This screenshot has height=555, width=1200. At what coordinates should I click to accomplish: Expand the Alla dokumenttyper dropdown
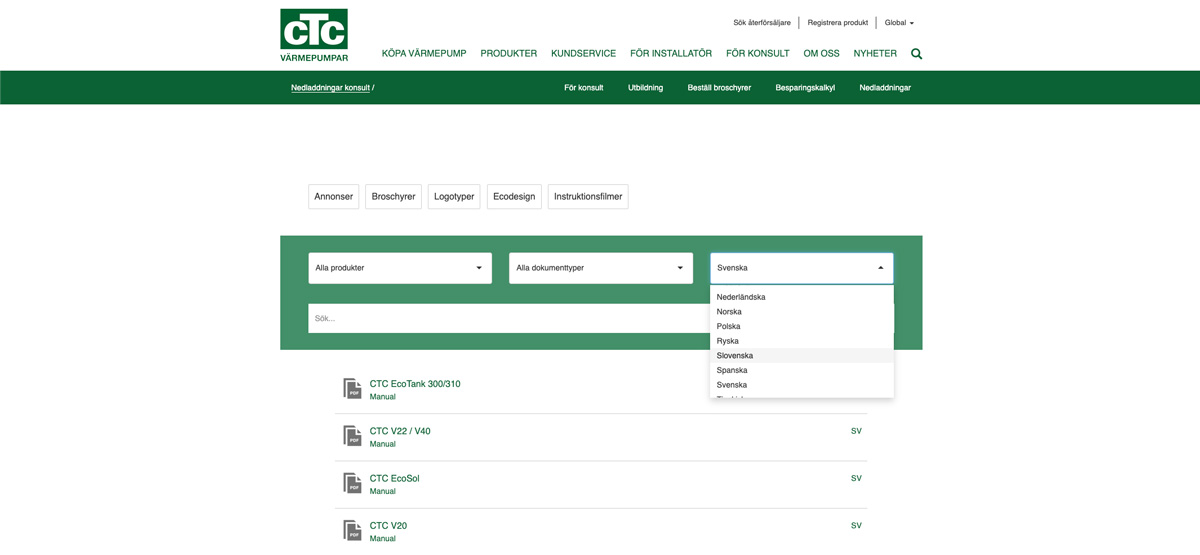pyautogui.click(x=601, y=268)
